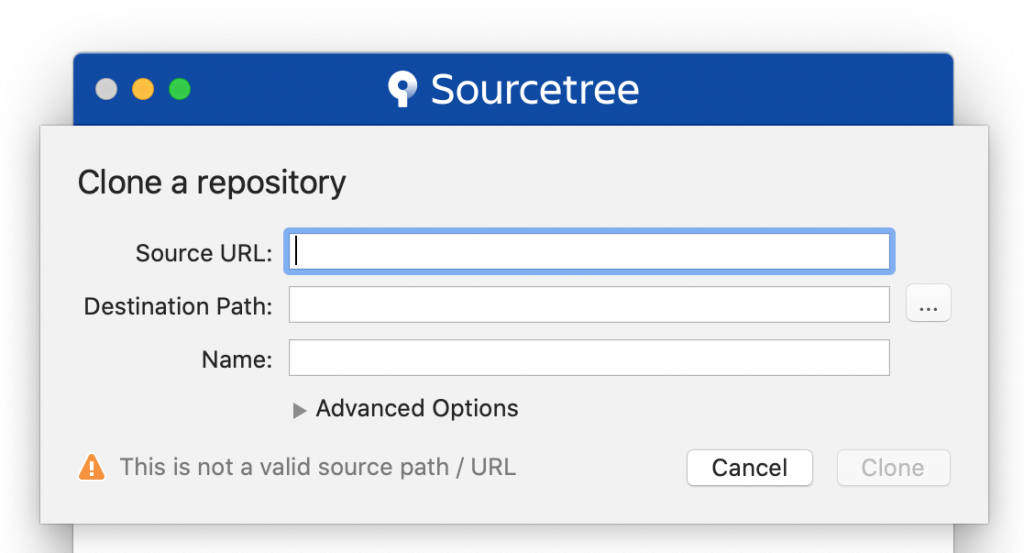Viewport: 1024px width, 553px height.
Task: Click the Sourcetree window title text
Action: click(534, 90)
